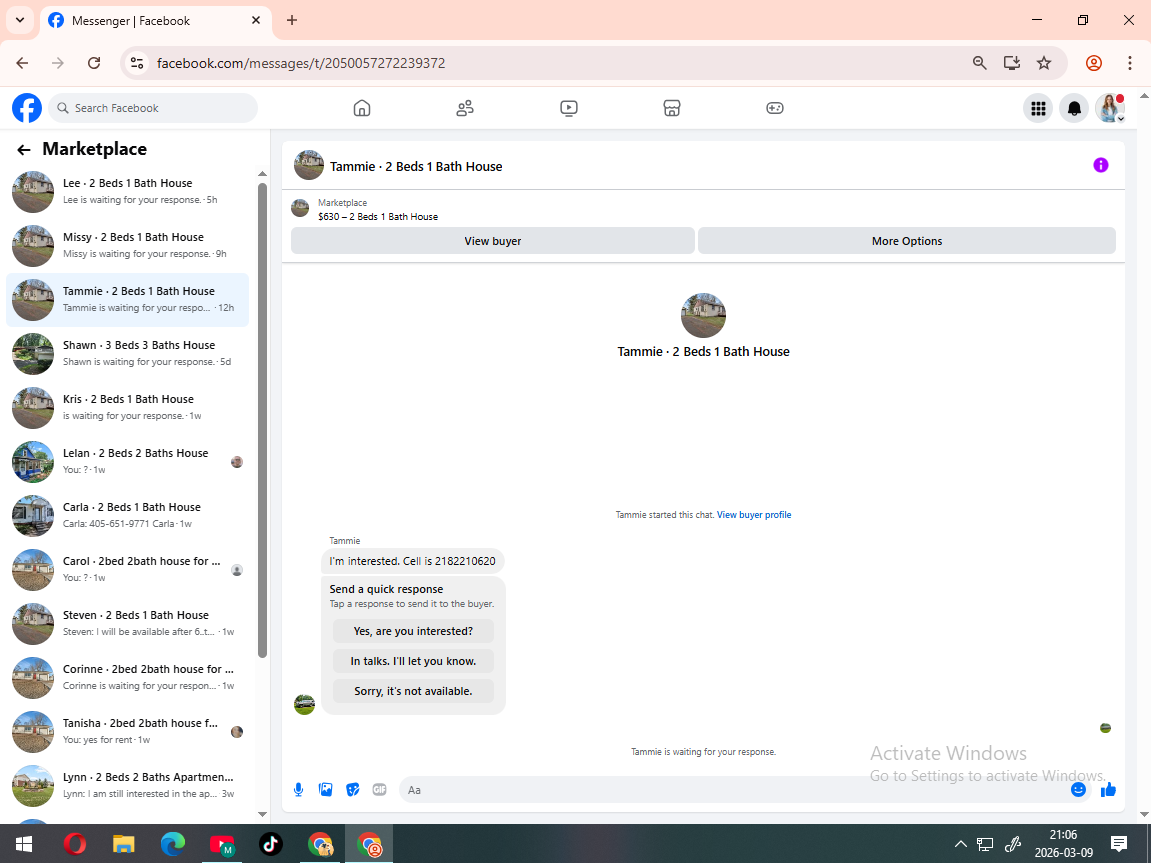The image size is (1151, 863).
Task: Go back in browser history
Action: (x=22, y=63)
